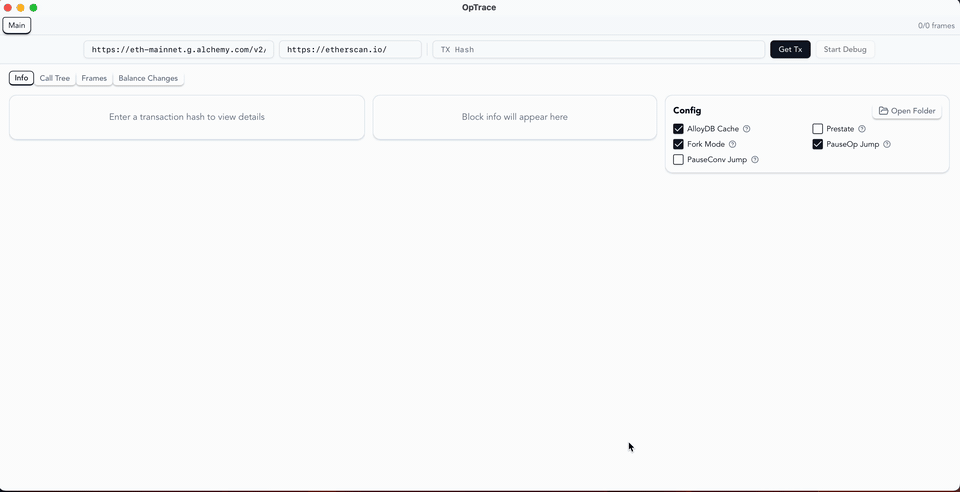Viewport: 960px width, 492px height.
Task: Focus the TX Hash input field
Action: click(x=598, y=49)
